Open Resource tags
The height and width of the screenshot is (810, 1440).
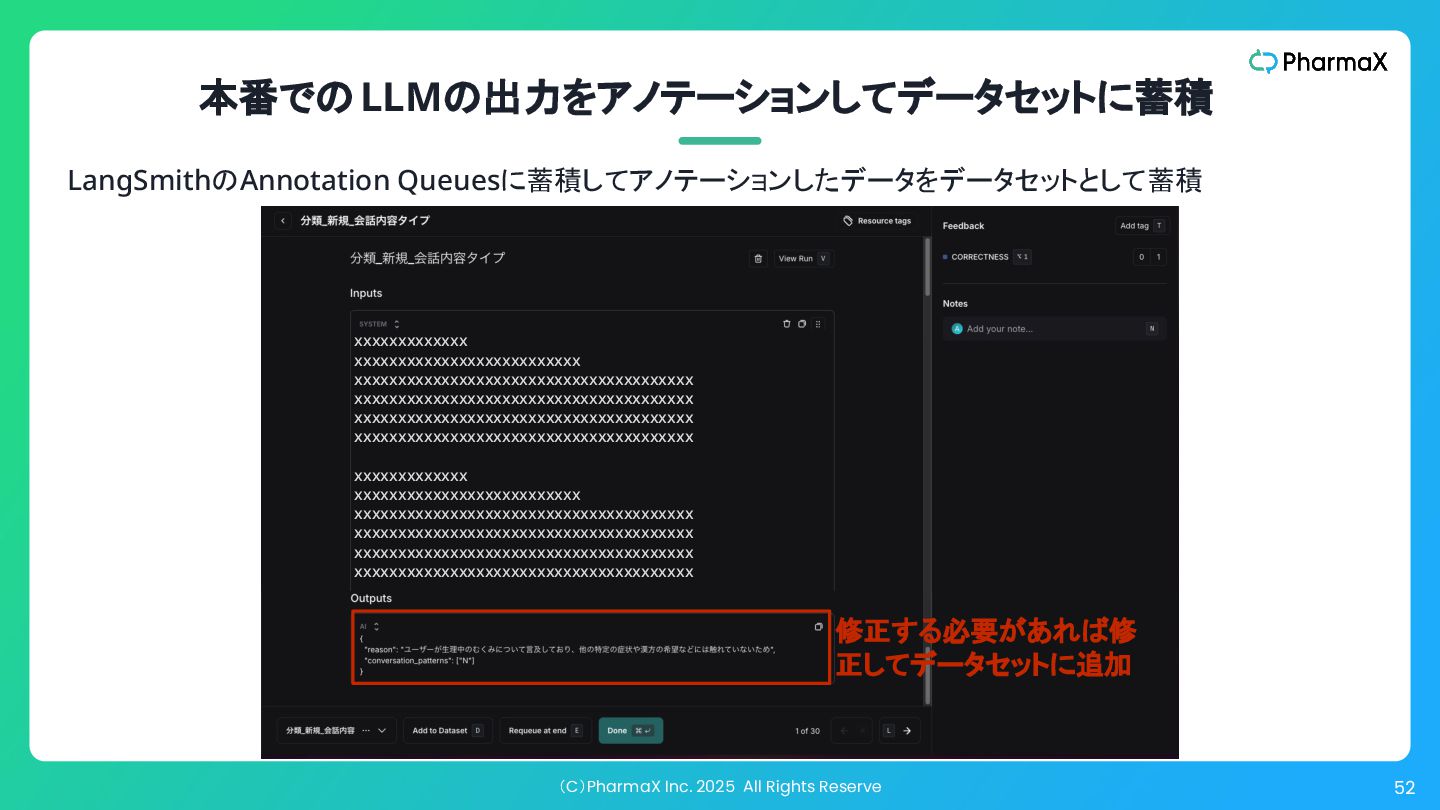[877, 221]
